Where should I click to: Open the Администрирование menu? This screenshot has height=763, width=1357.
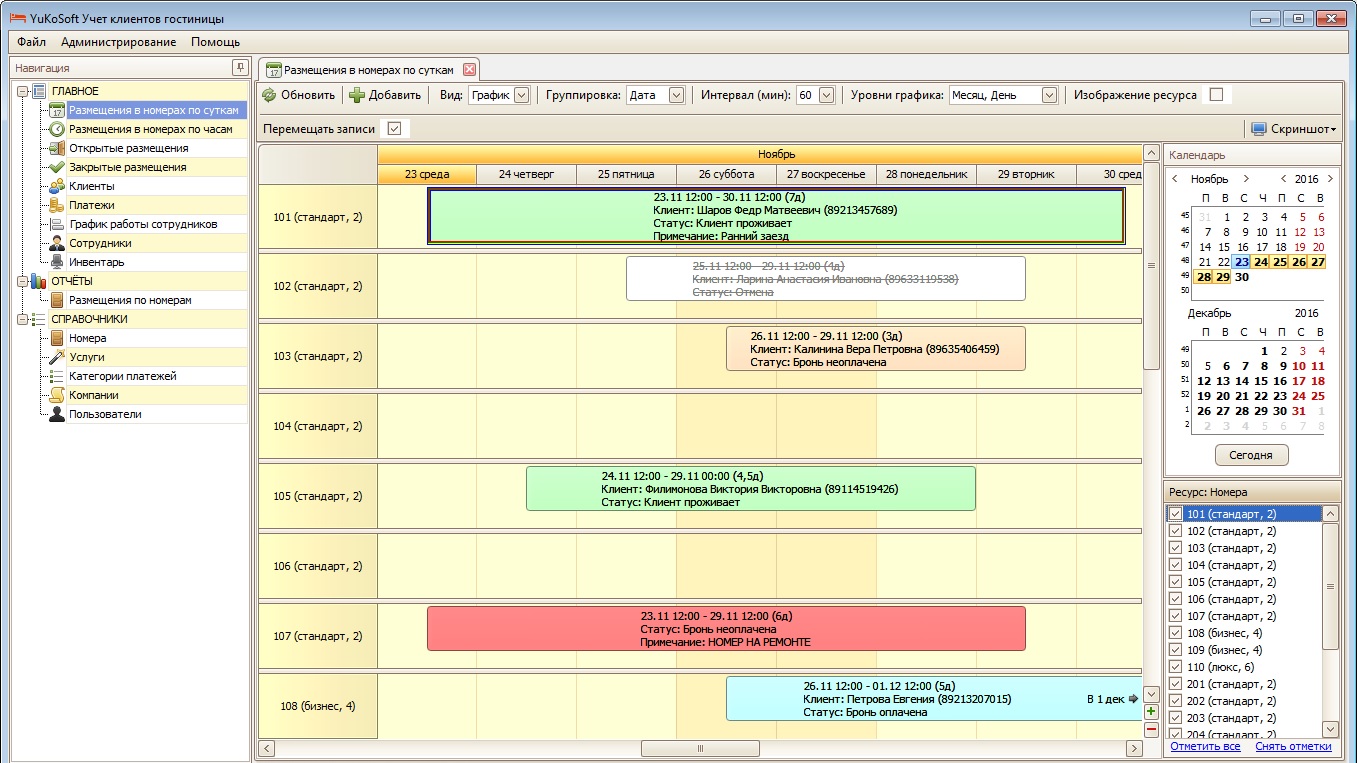118,42
